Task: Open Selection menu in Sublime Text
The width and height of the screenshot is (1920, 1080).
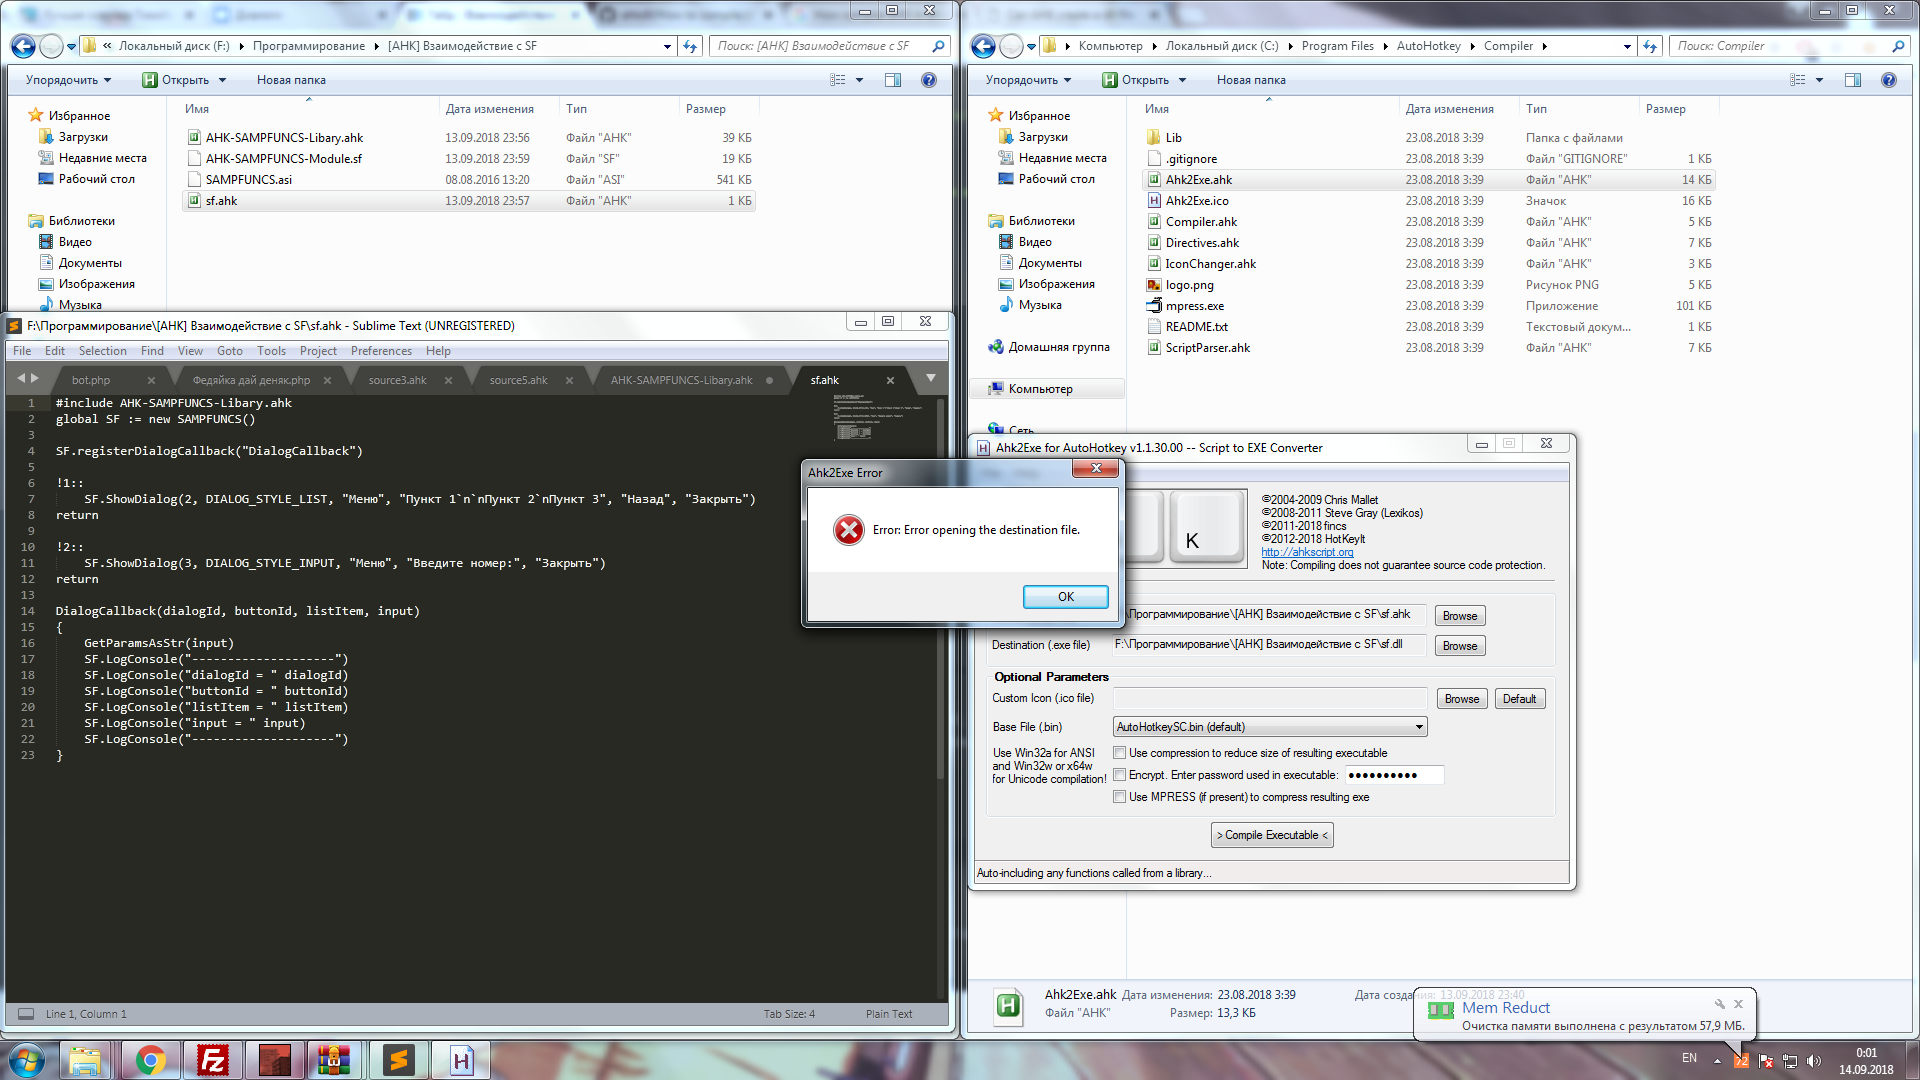Action: point(103,351)
